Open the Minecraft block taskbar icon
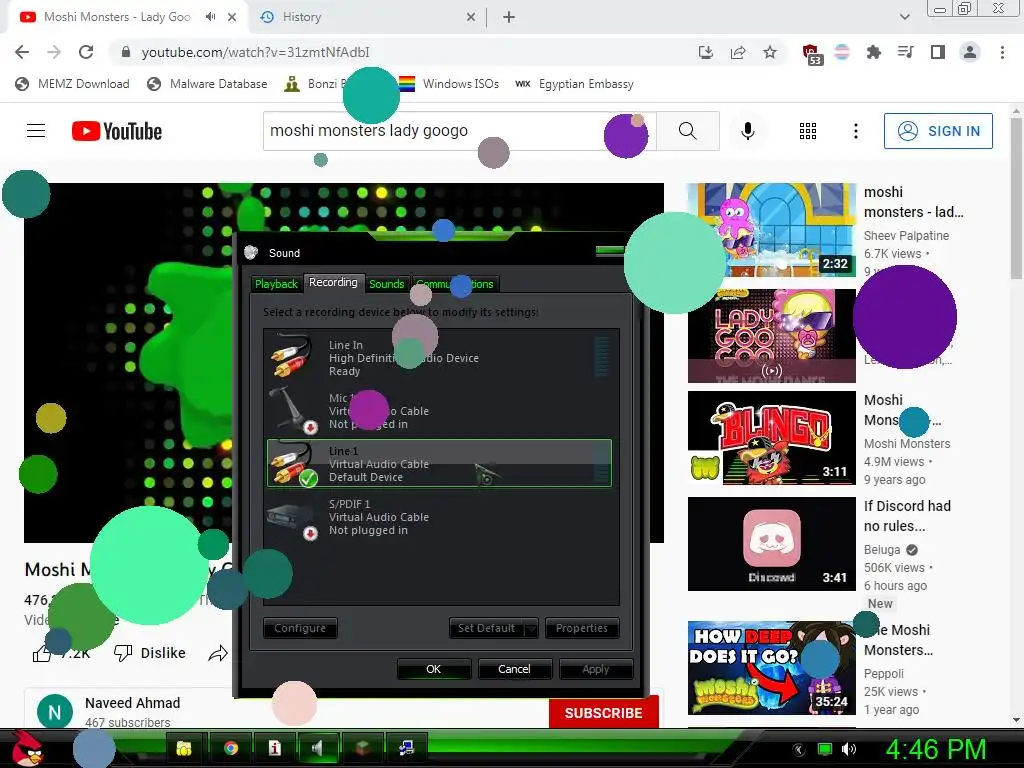The image size is (1024, 768). pyautogui.click(x=362, y=748)
